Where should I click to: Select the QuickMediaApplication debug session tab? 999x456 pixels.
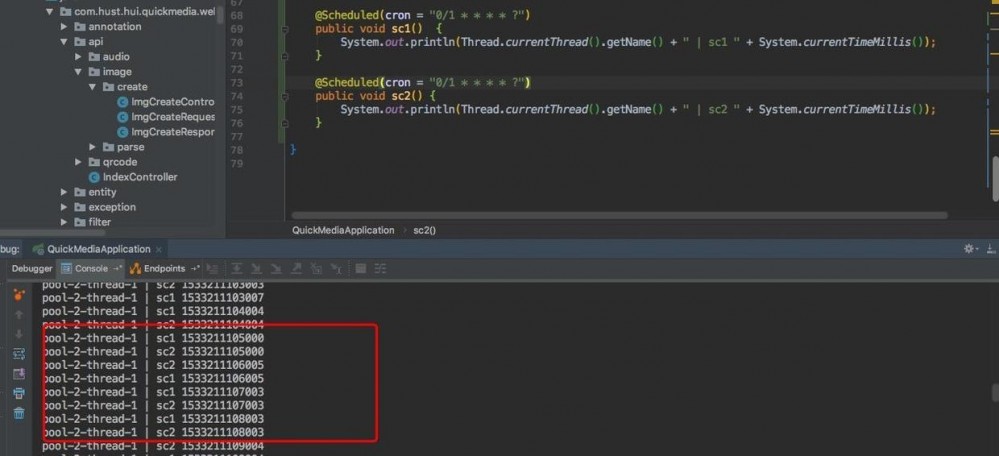(x=97, y=249)
